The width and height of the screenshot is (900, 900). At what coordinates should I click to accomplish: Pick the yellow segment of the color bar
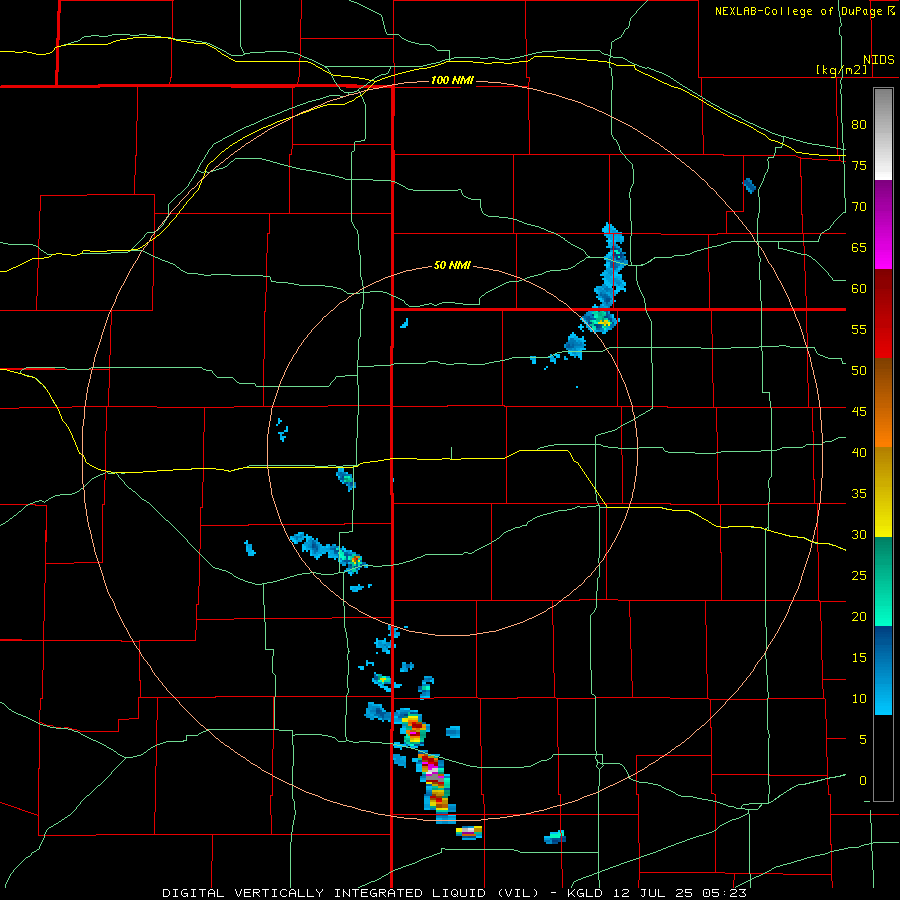coord(883,492)
